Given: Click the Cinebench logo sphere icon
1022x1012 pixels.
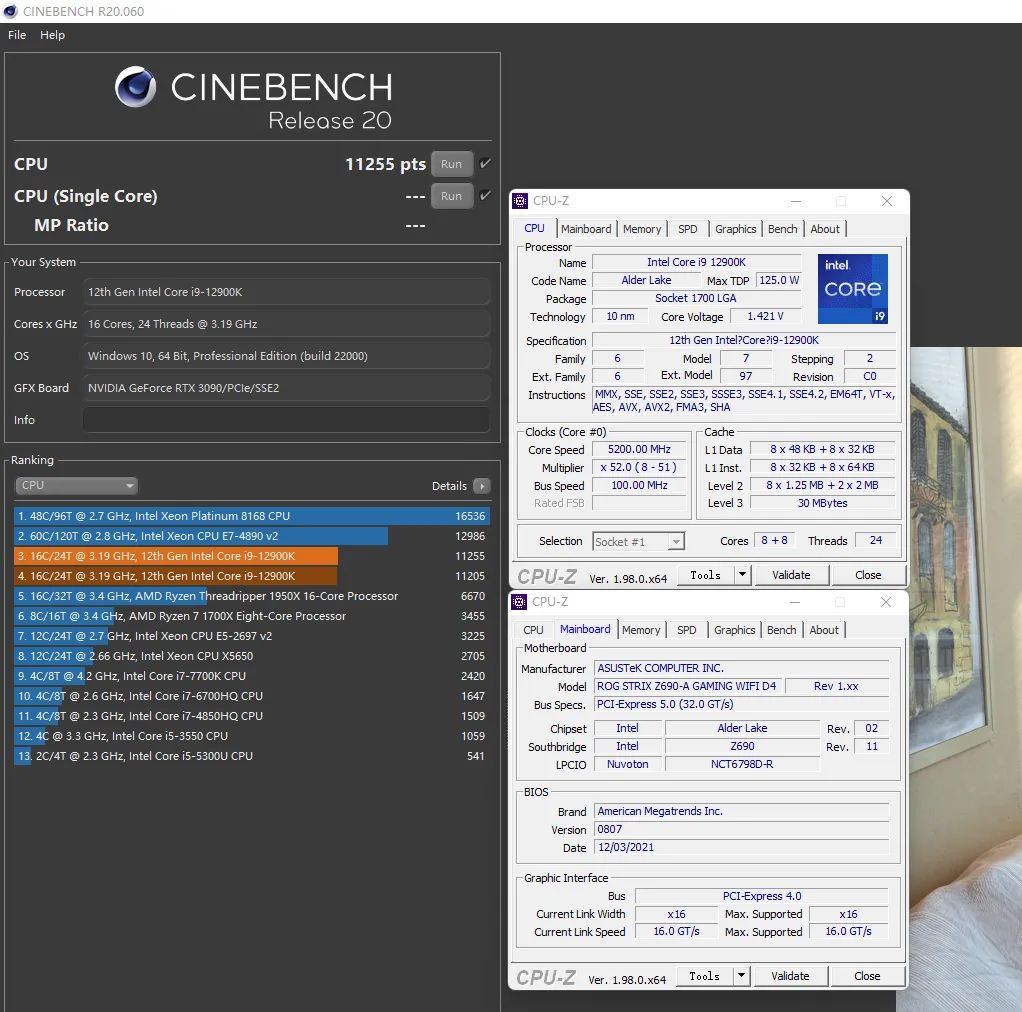Looking at the screenshot, I should point(136,88).
